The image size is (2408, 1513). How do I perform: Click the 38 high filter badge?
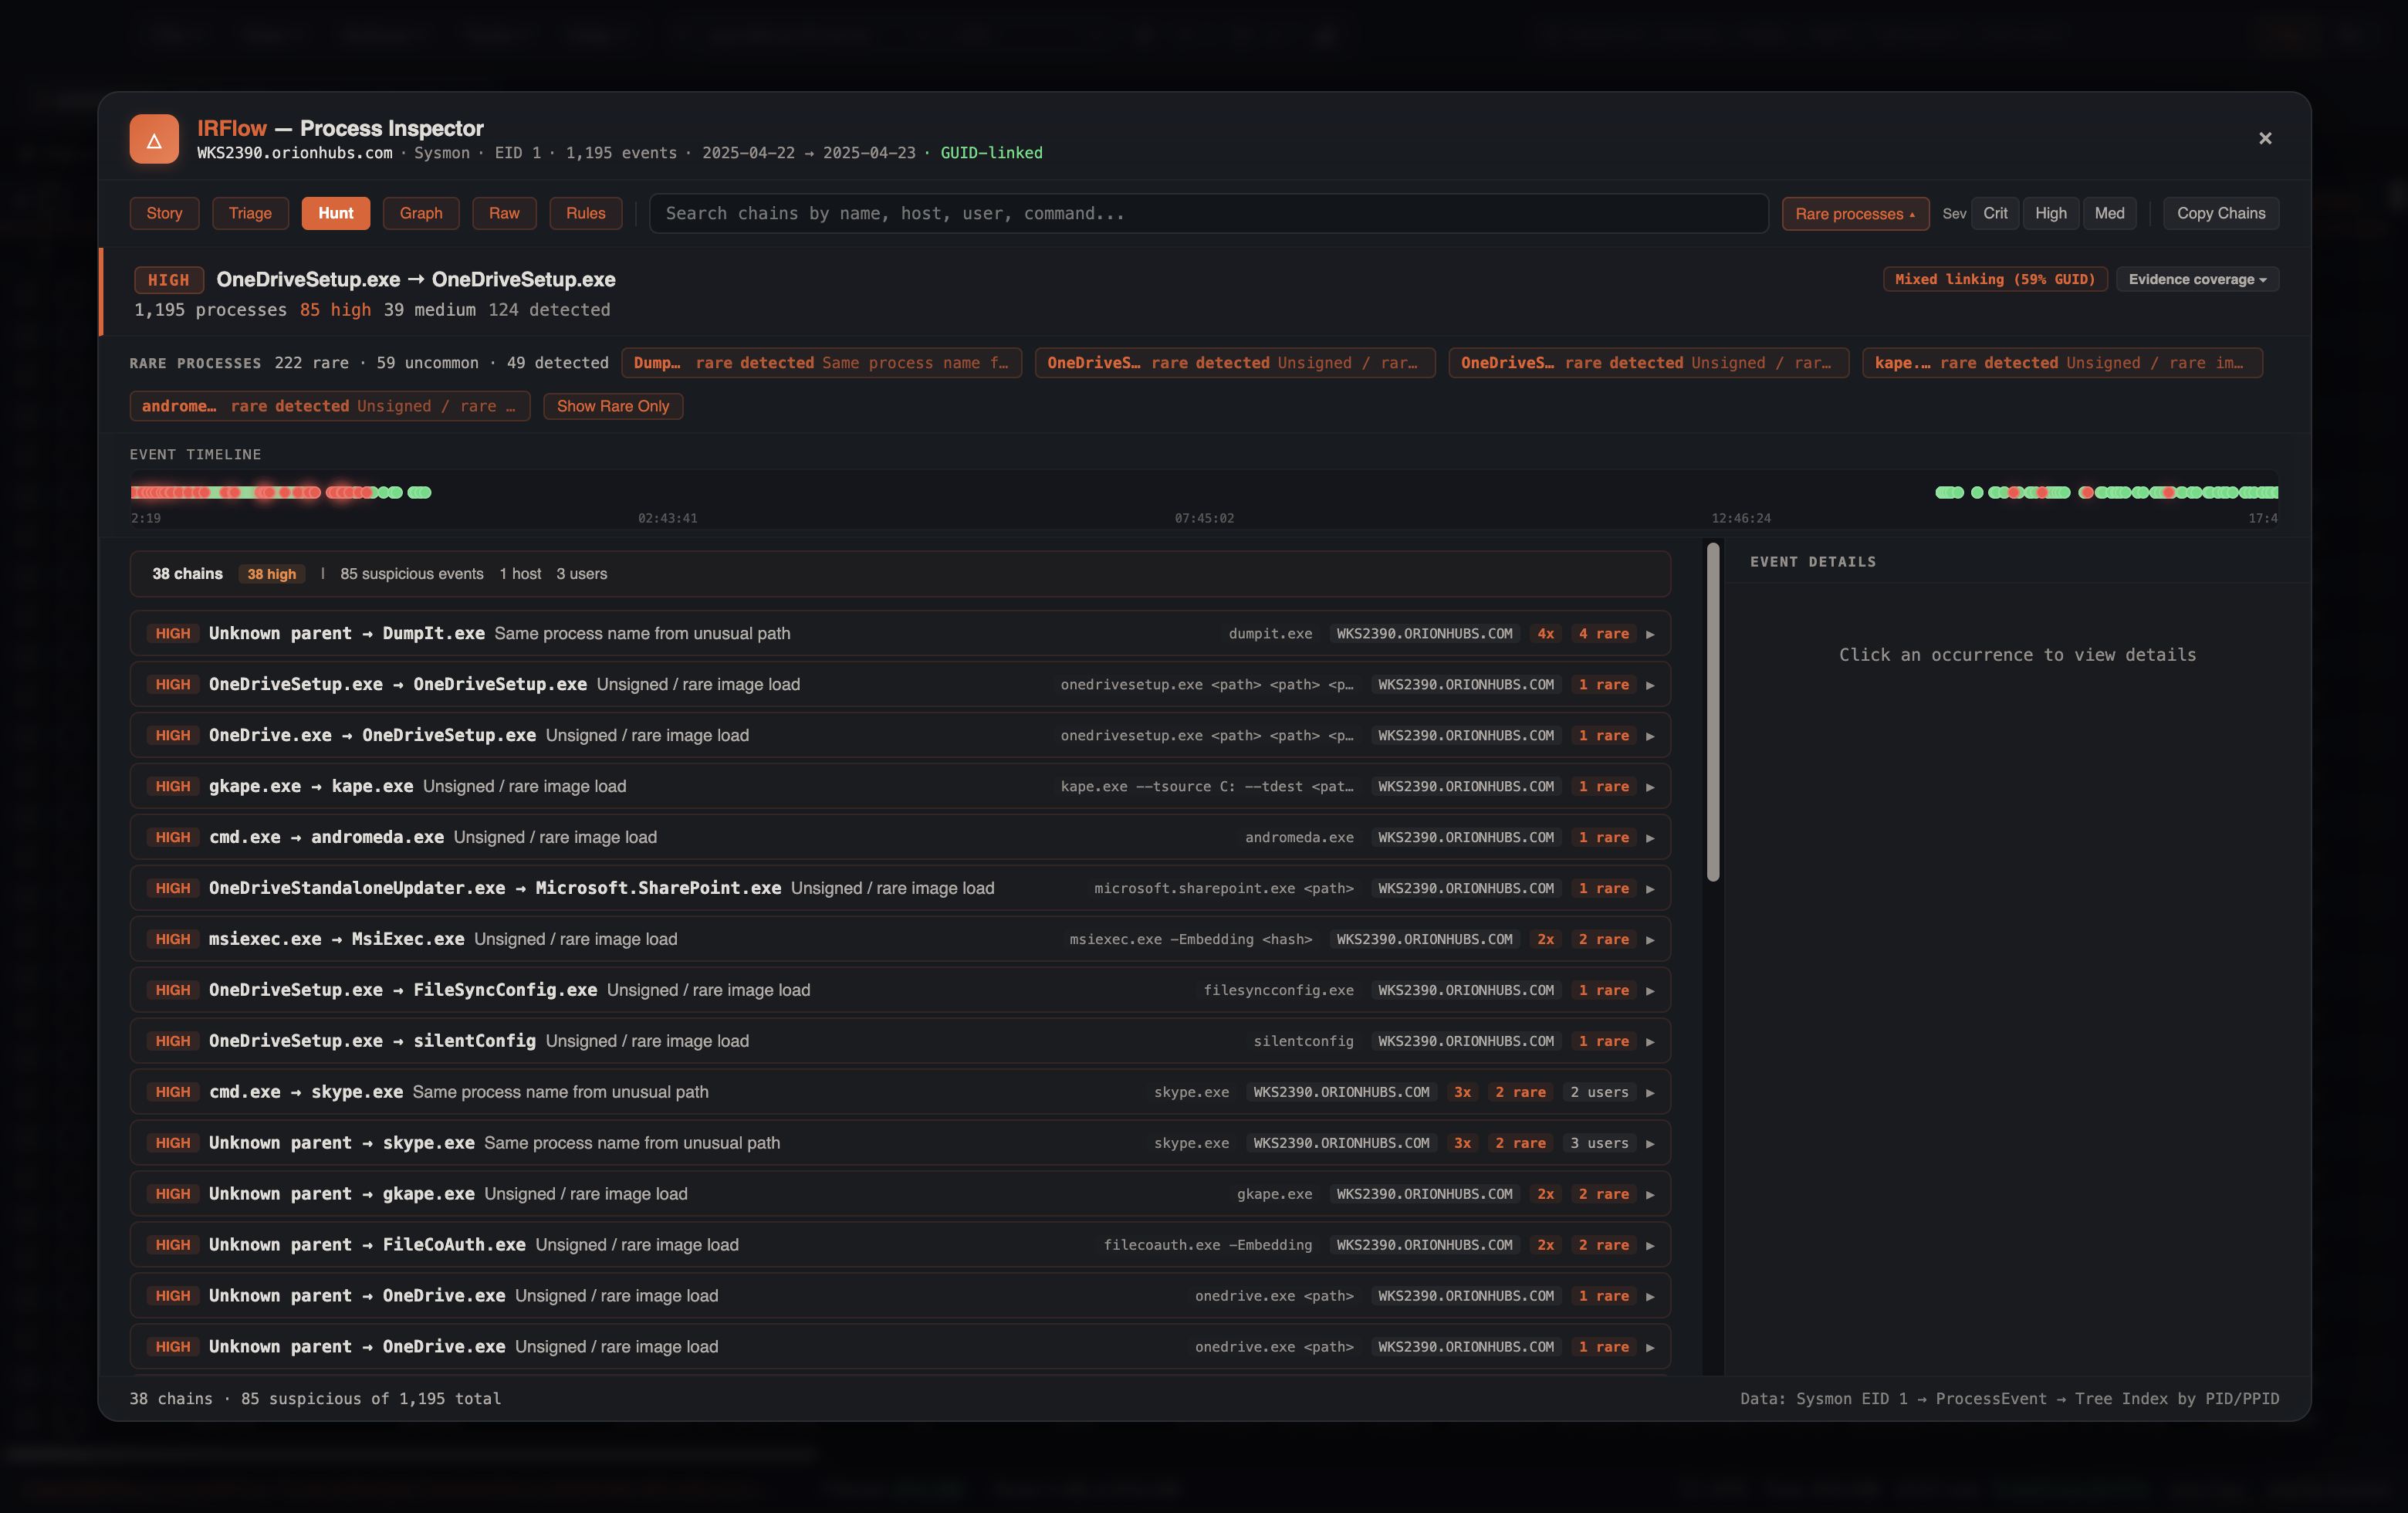pos(272,574)
